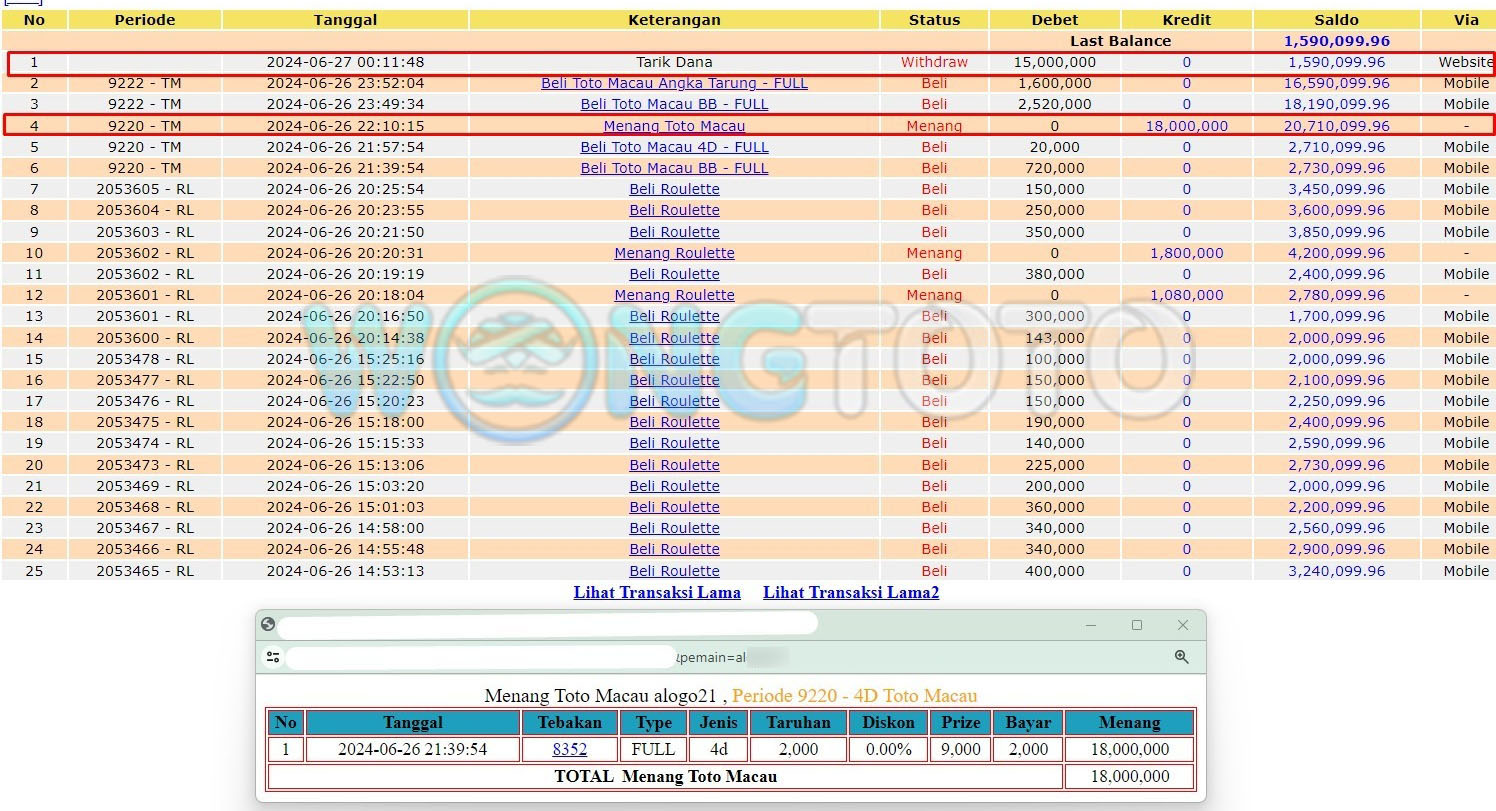
Task: Open Beli Toto Macau 4D - FULL link
Action: pyautogui.click(x=674, y=147)
